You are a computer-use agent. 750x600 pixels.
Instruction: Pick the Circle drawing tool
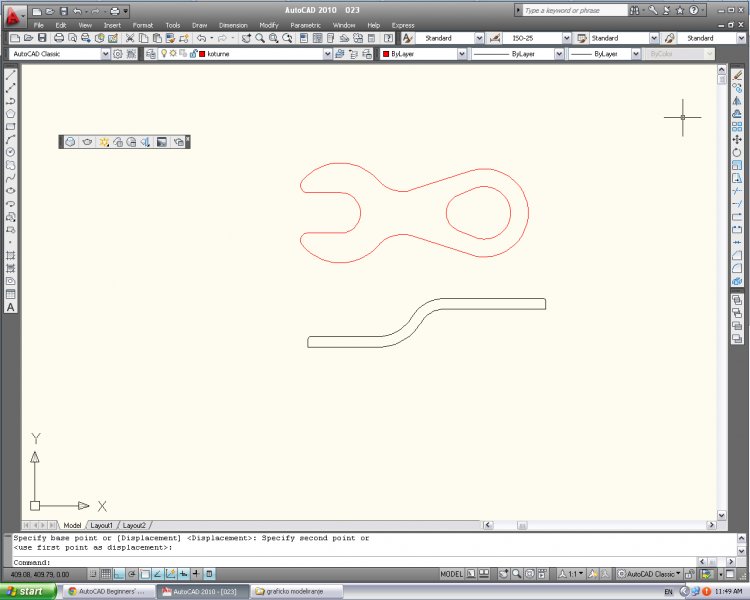coord(11,152)
